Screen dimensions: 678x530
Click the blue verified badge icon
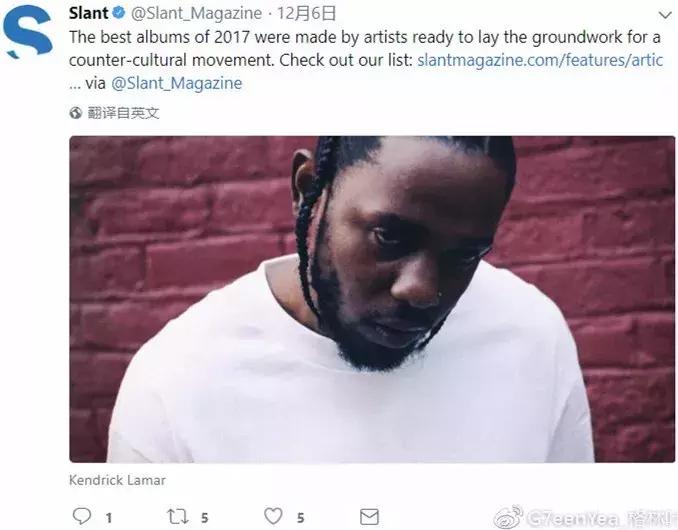[x=118, y=13]
